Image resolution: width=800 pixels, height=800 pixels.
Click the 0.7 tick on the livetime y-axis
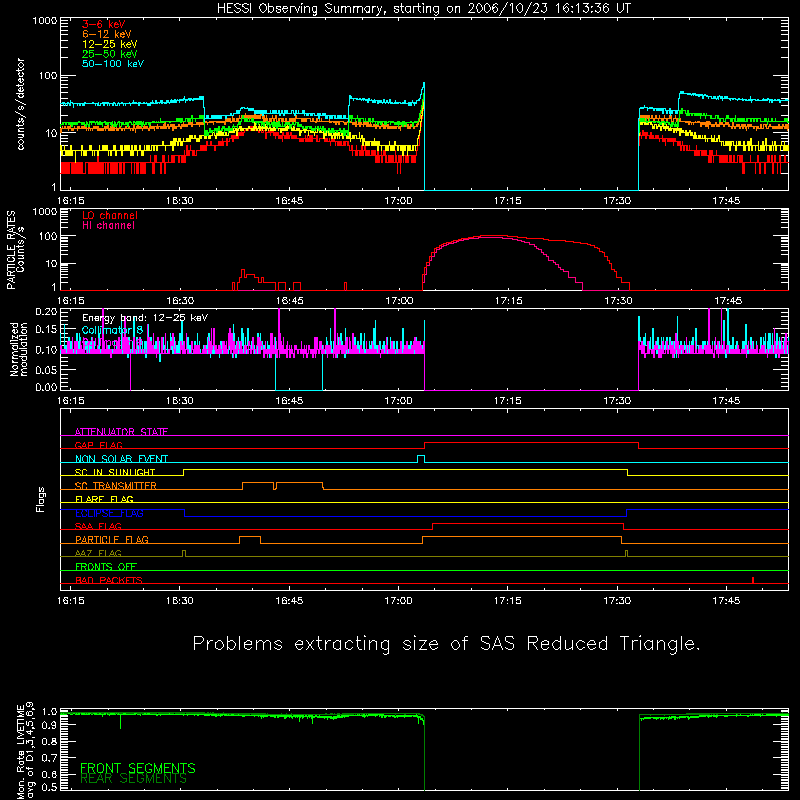click(x=49, y=758)
